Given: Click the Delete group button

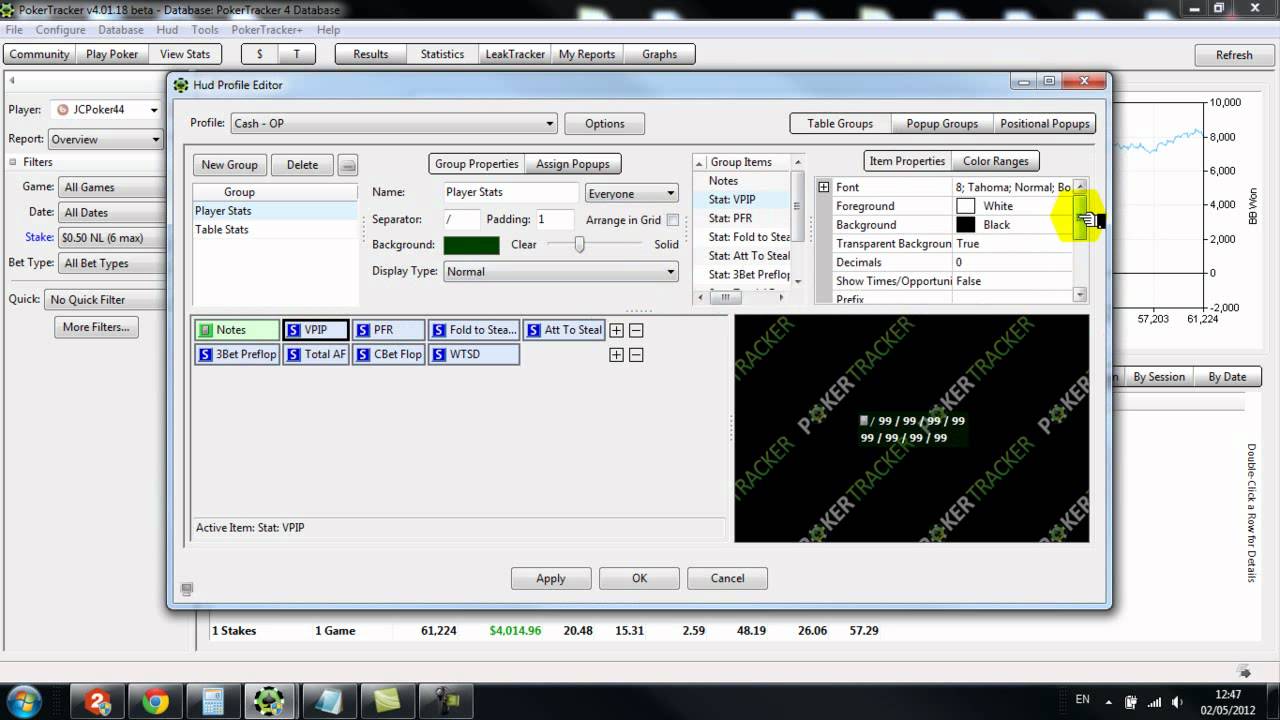Looking at the screenshot, I should (302, 165).
